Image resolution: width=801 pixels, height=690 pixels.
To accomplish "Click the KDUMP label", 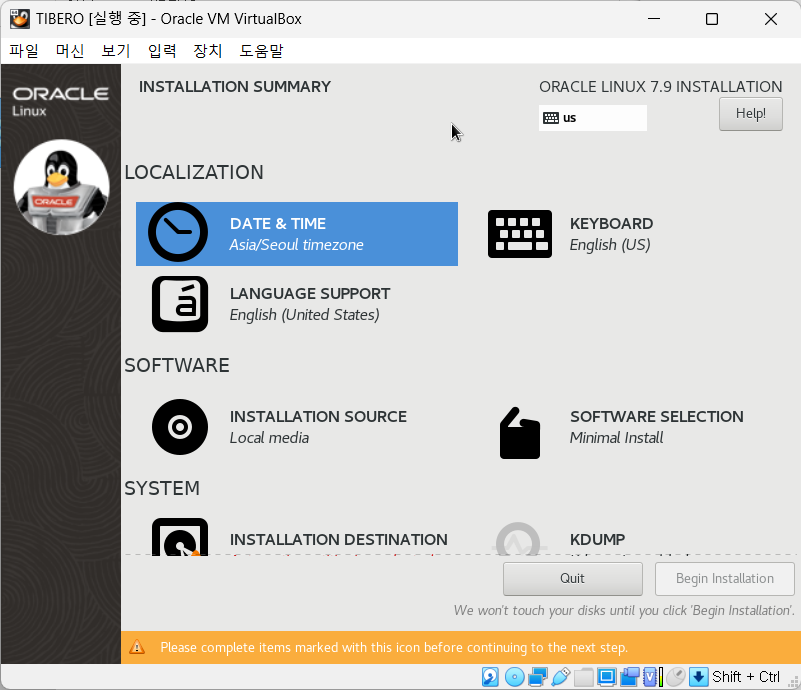I will [598, 540].
